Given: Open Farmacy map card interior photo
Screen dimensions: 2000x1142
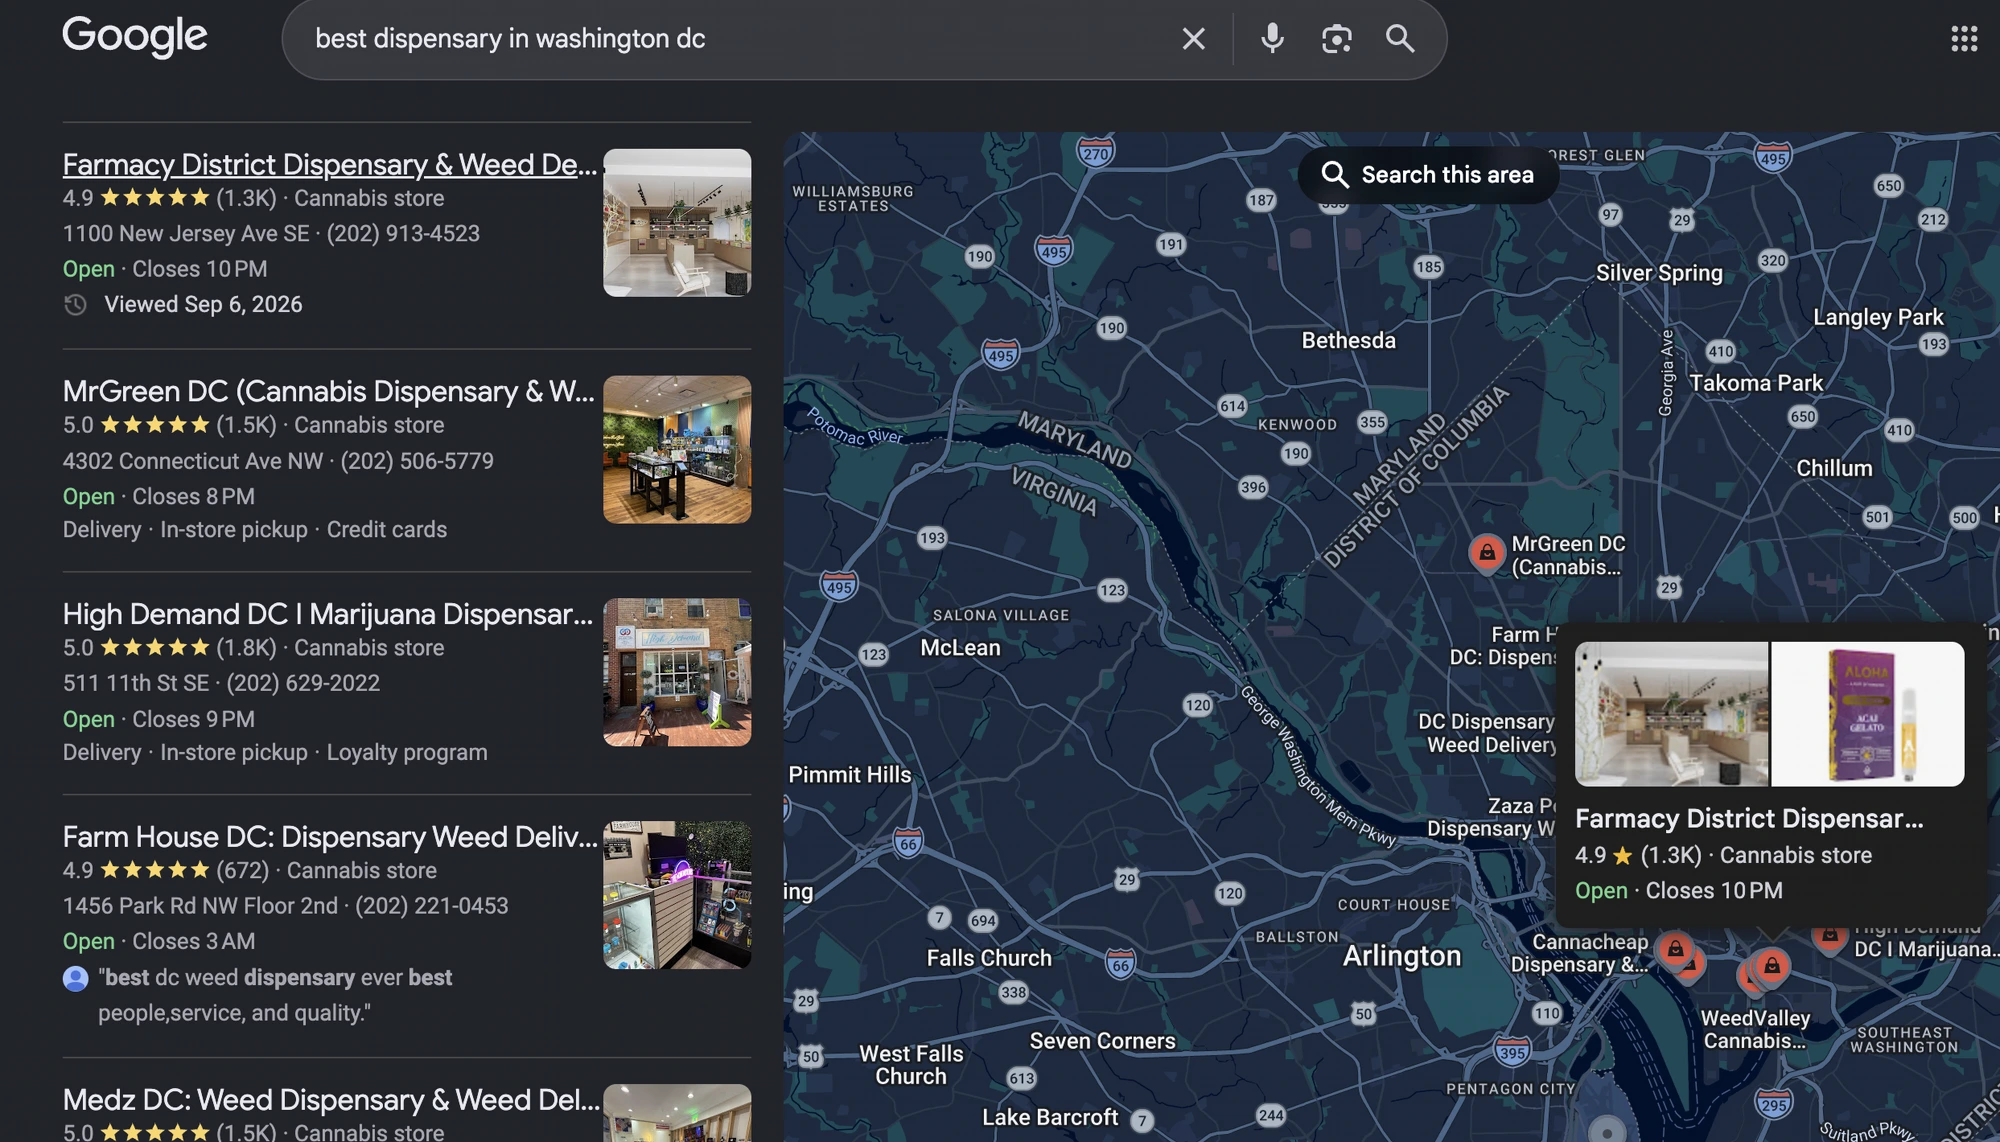Looking at the screenshot, I should [x=1671, y=714].
